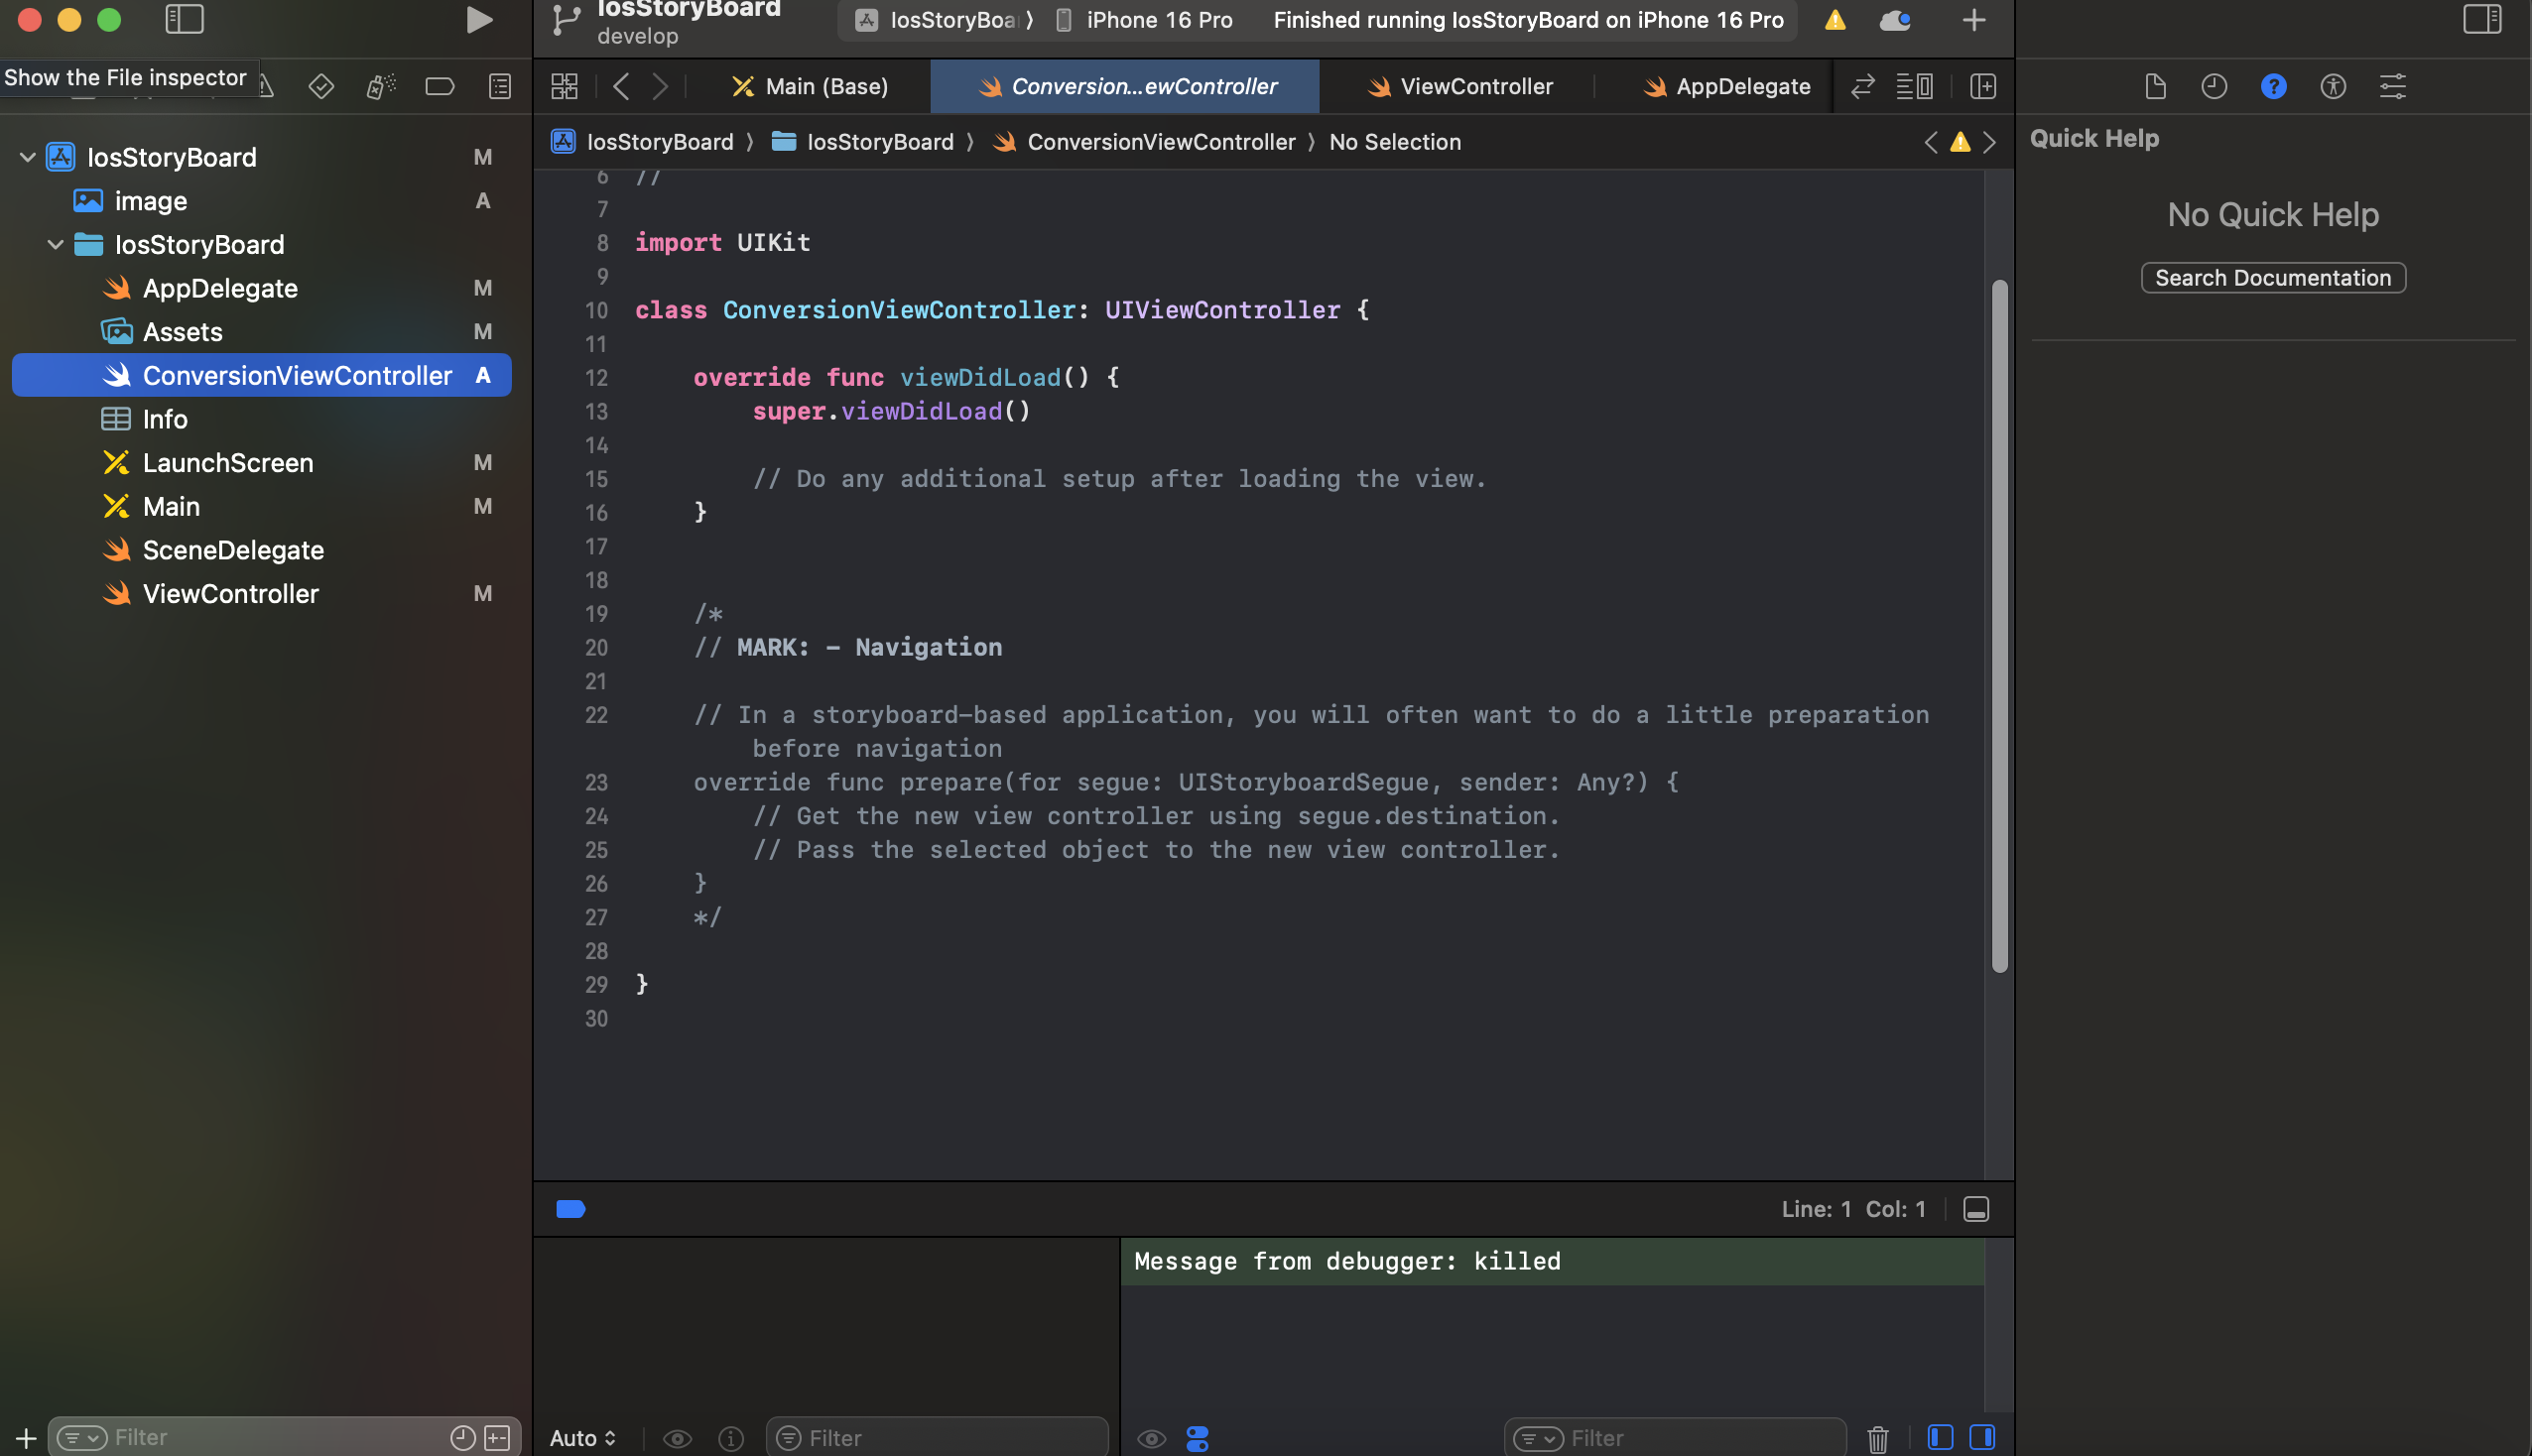This screenshot has height=1456, width=2532.
Task: Click the swap editor arrows icon
Action: click(x=1862, y=87)
